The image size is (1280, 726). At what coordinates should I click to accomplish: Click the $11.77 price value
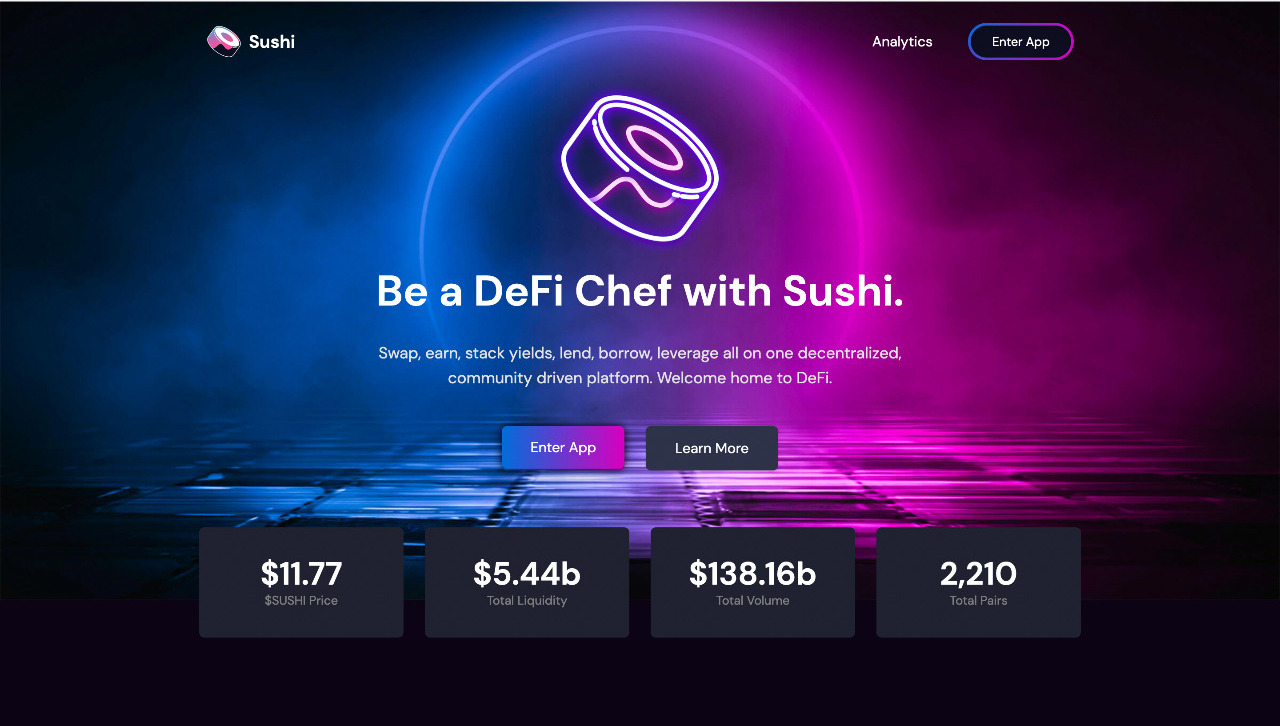[x=301, y=573]
